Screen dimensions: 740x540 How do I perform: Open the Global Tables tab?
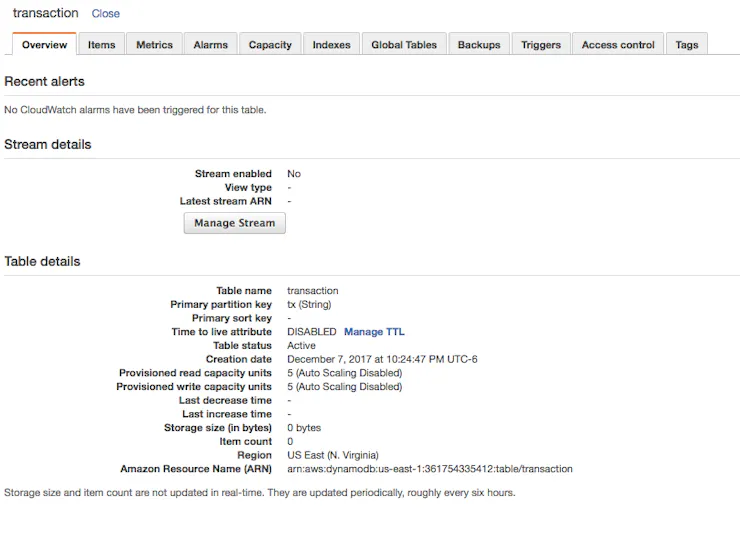tap(404, 44)
